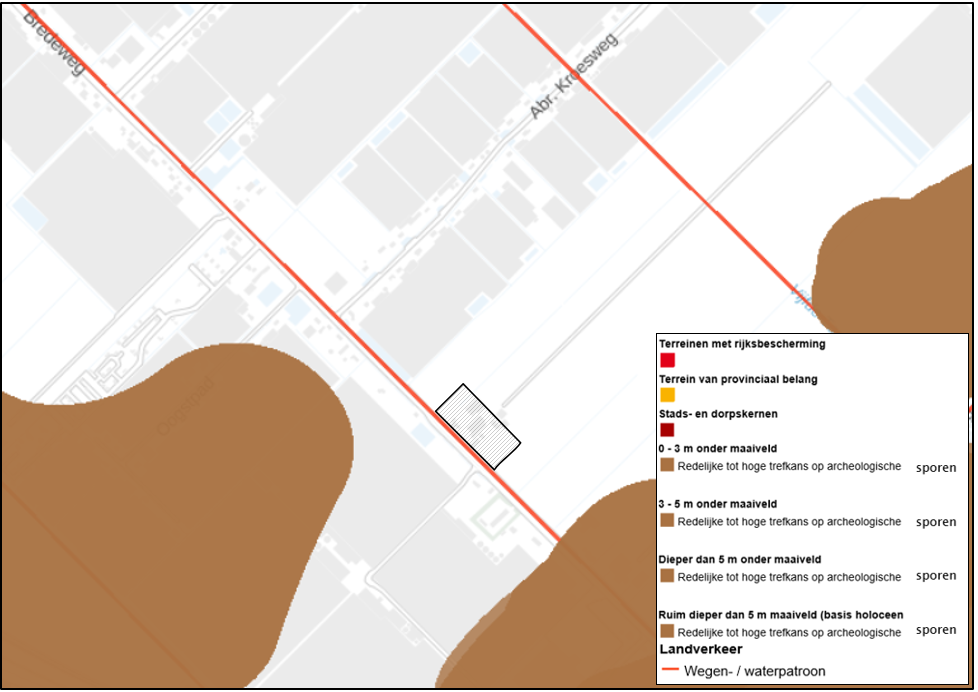
Task: Click the 'Dieper dan 5 m onder maaiveld' heading
Action: pyautogui.click(x=740, y=560)
